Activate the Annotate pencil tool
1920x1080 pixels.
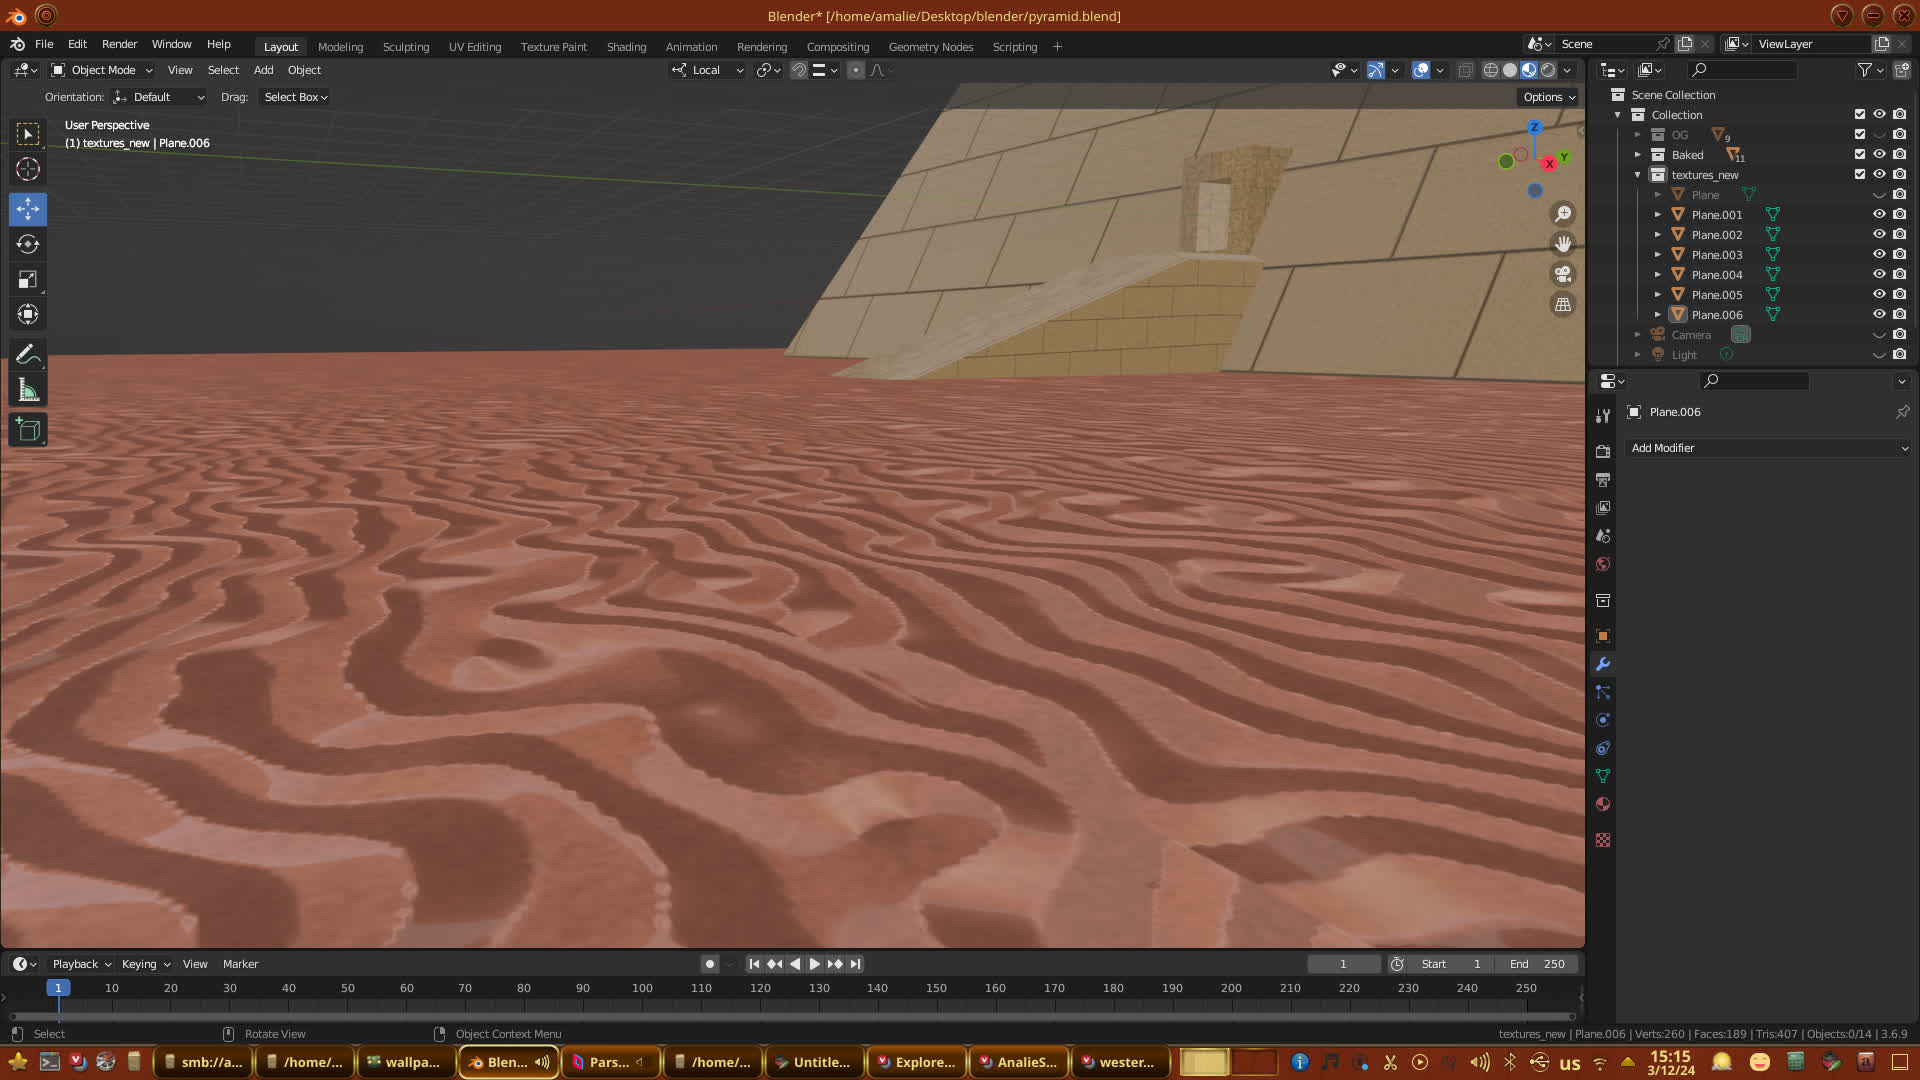tap(28, 355)
